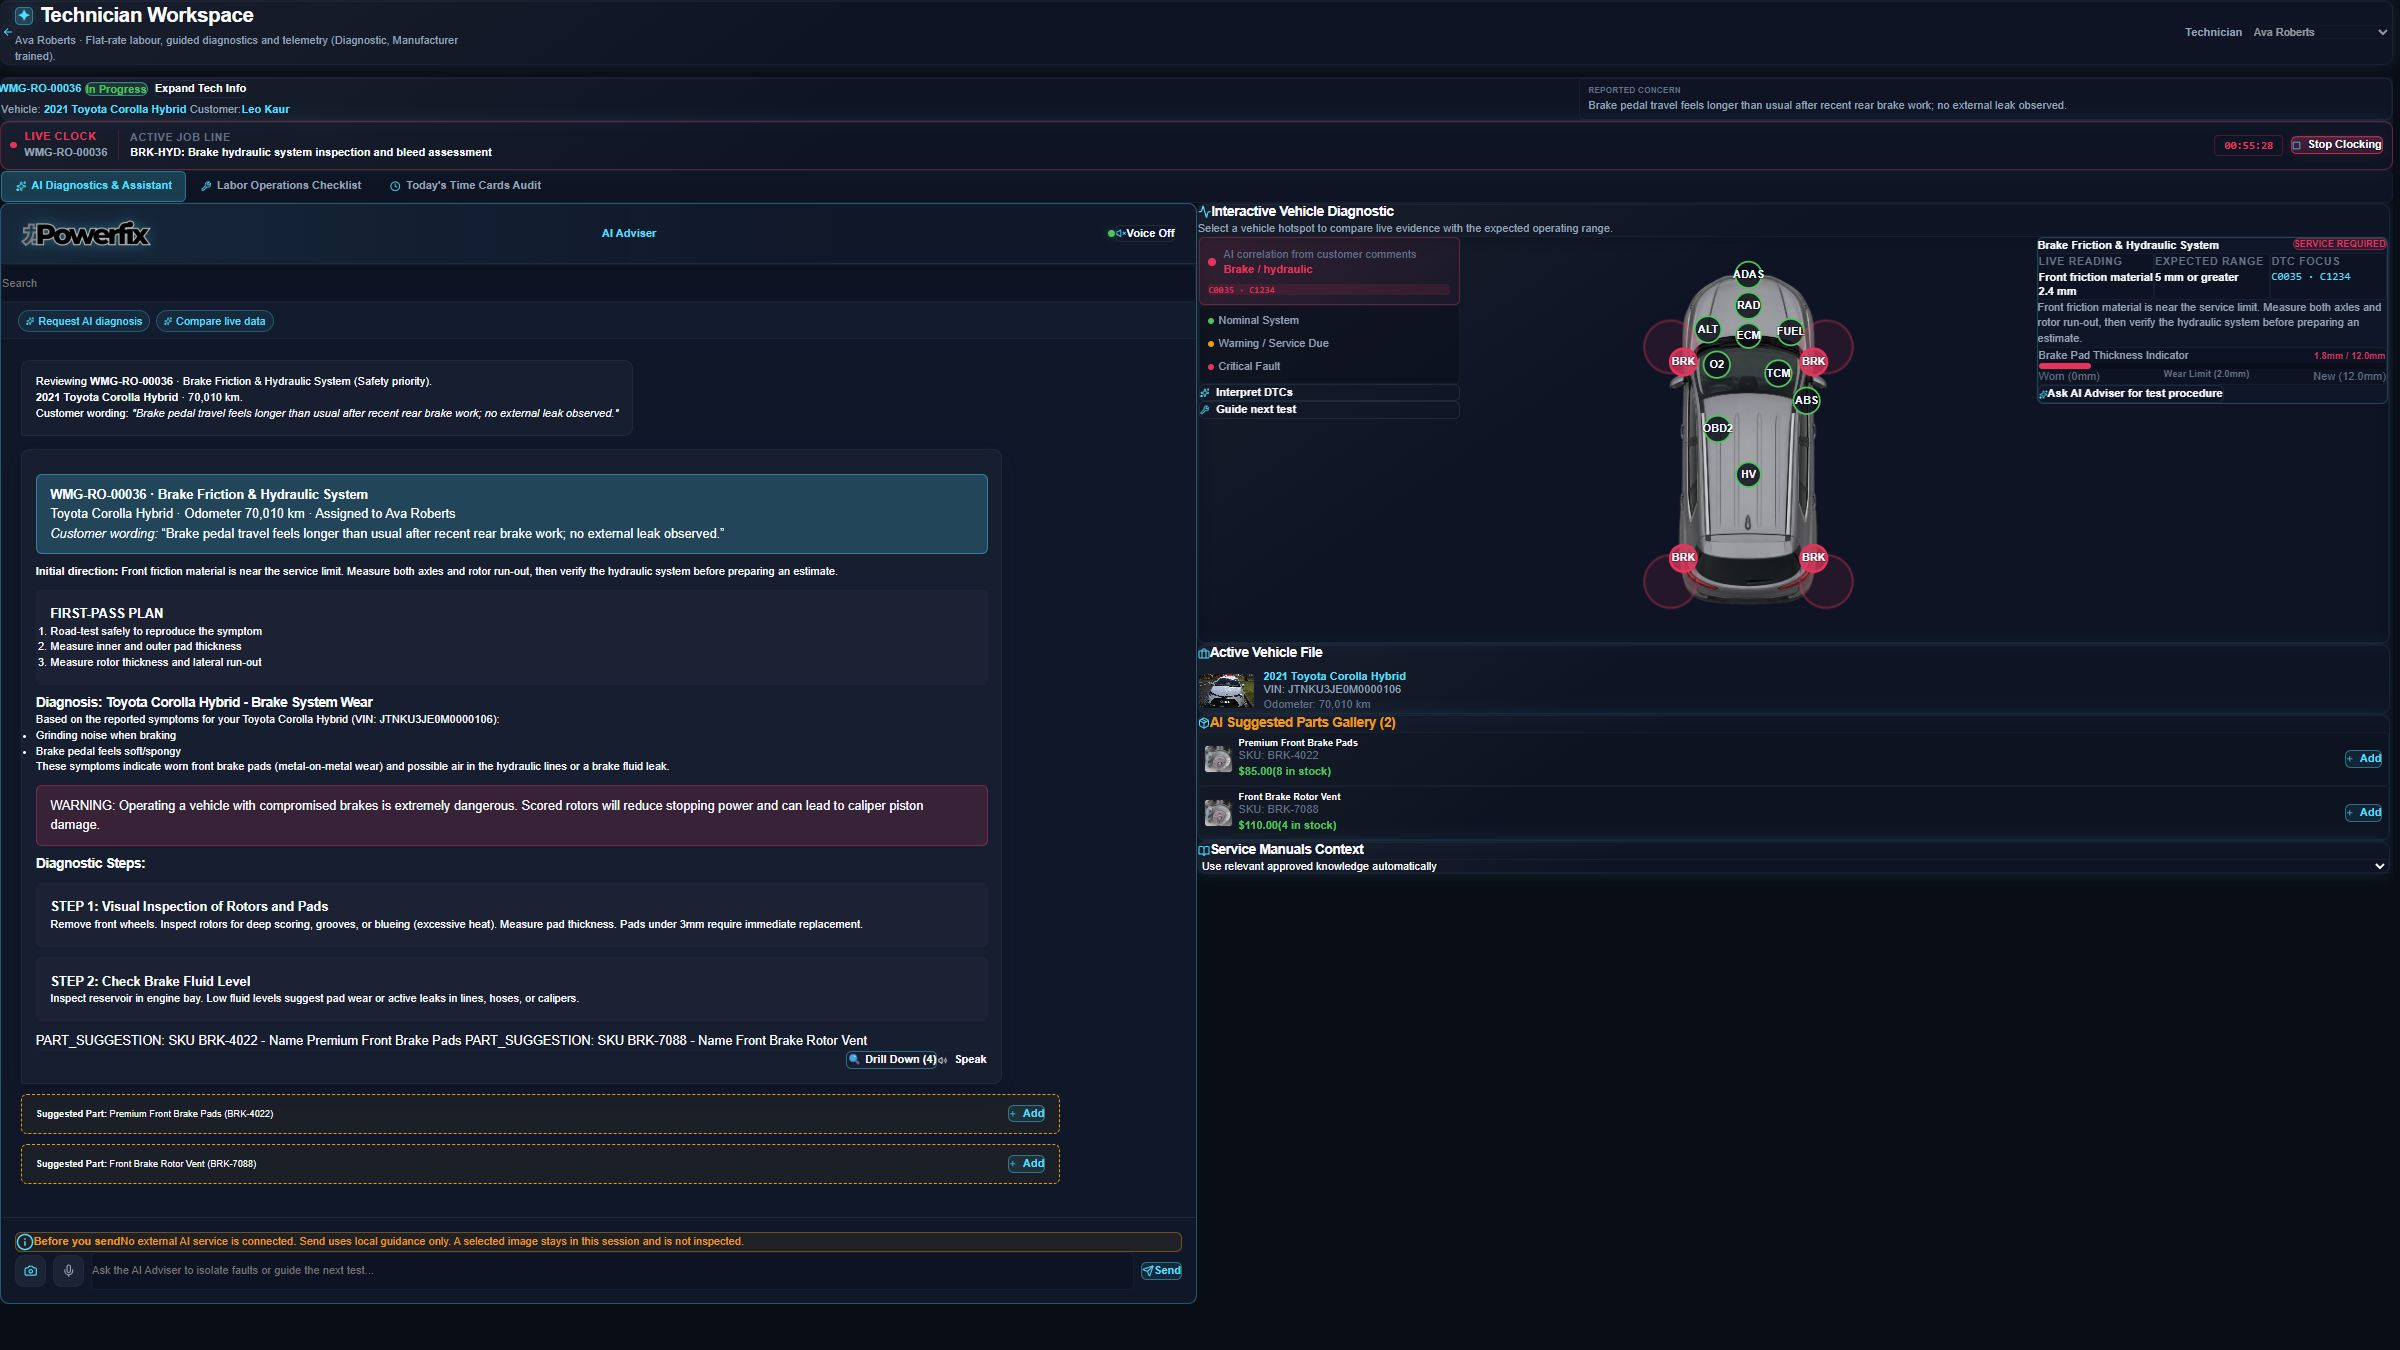Select the rear-left BRK hotspot
This screenshot has width=2400, height=1350.
[1683, 557]
